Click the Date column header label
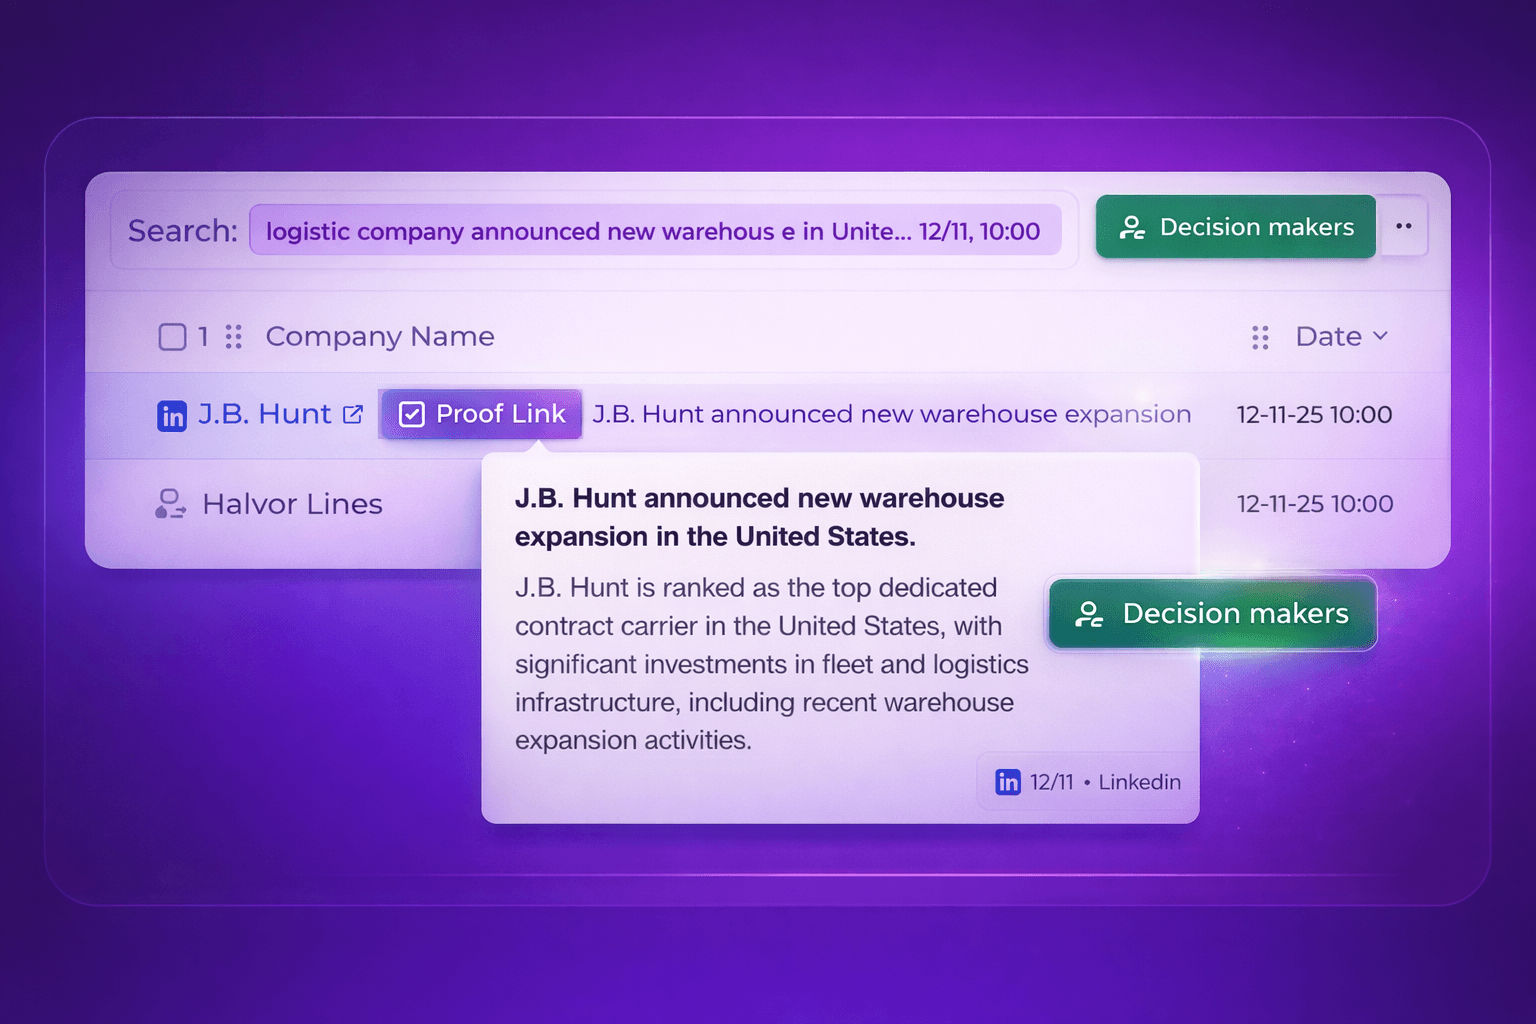The width and height of the screenshot is (1536, 1024). [1328, 337]
